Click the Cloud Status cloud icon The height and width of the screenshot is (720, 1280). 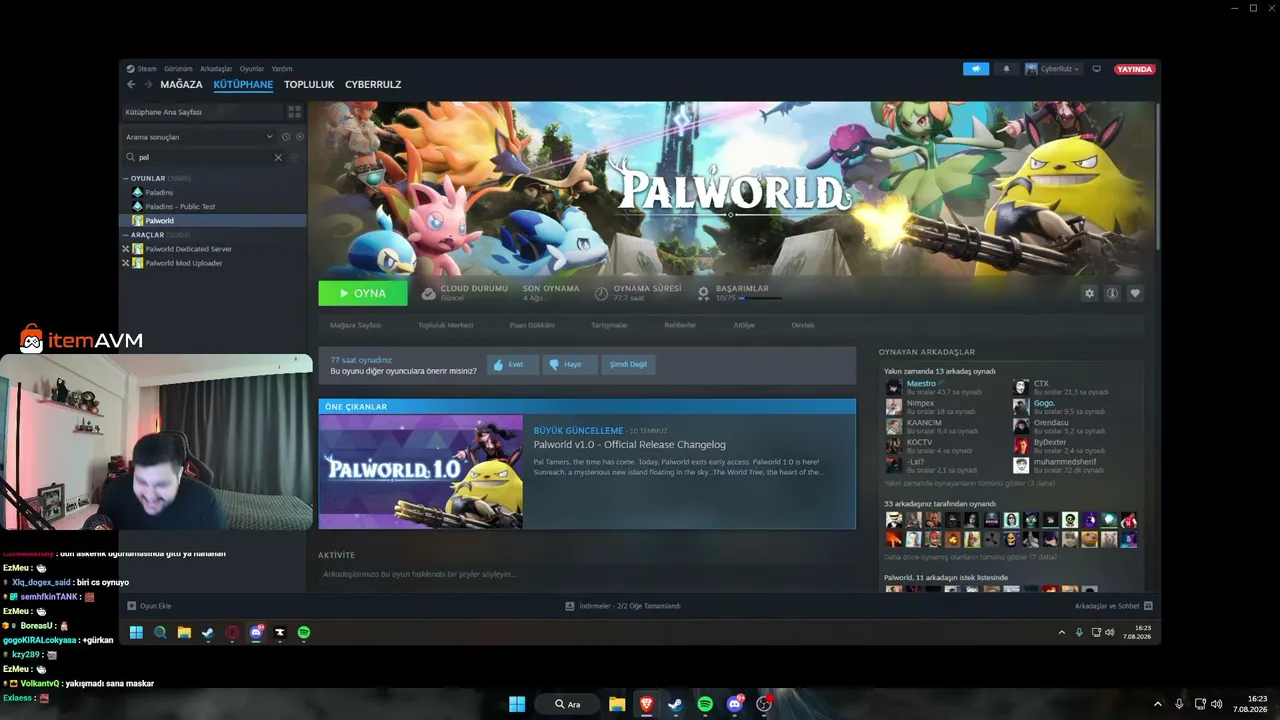[428, 294]
